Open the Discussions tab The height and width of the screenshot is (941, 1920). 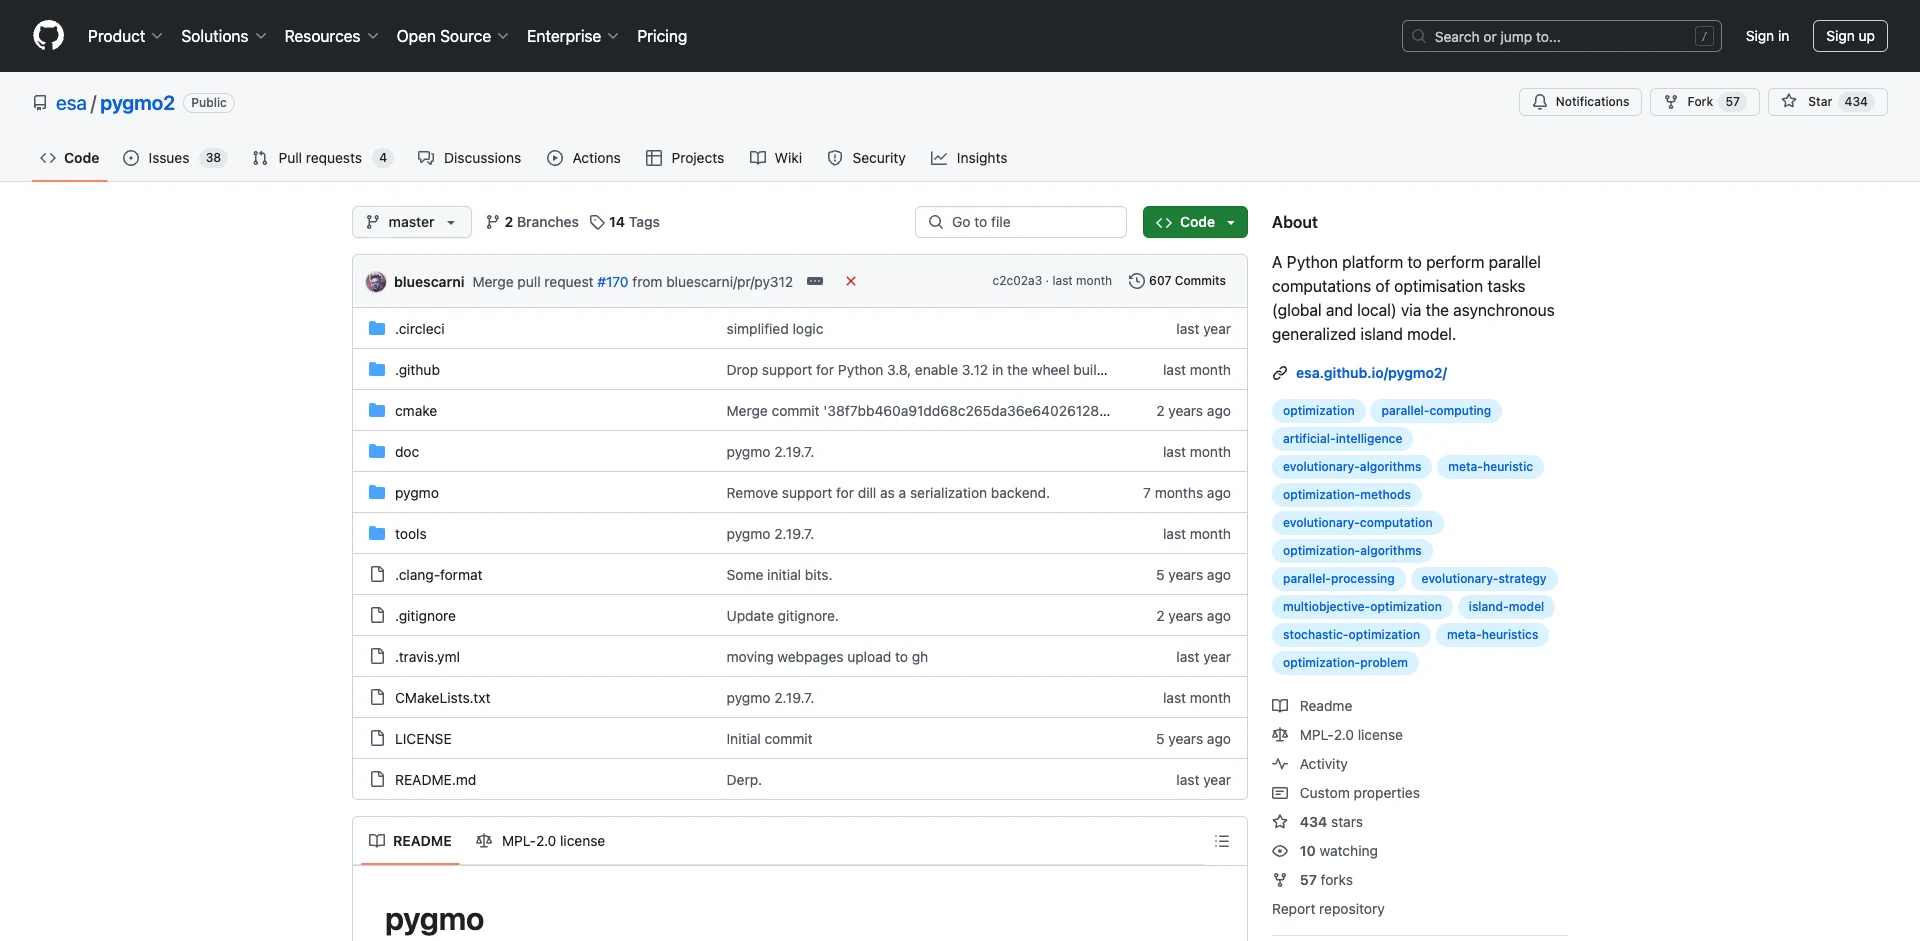click(x=470, y=158)
